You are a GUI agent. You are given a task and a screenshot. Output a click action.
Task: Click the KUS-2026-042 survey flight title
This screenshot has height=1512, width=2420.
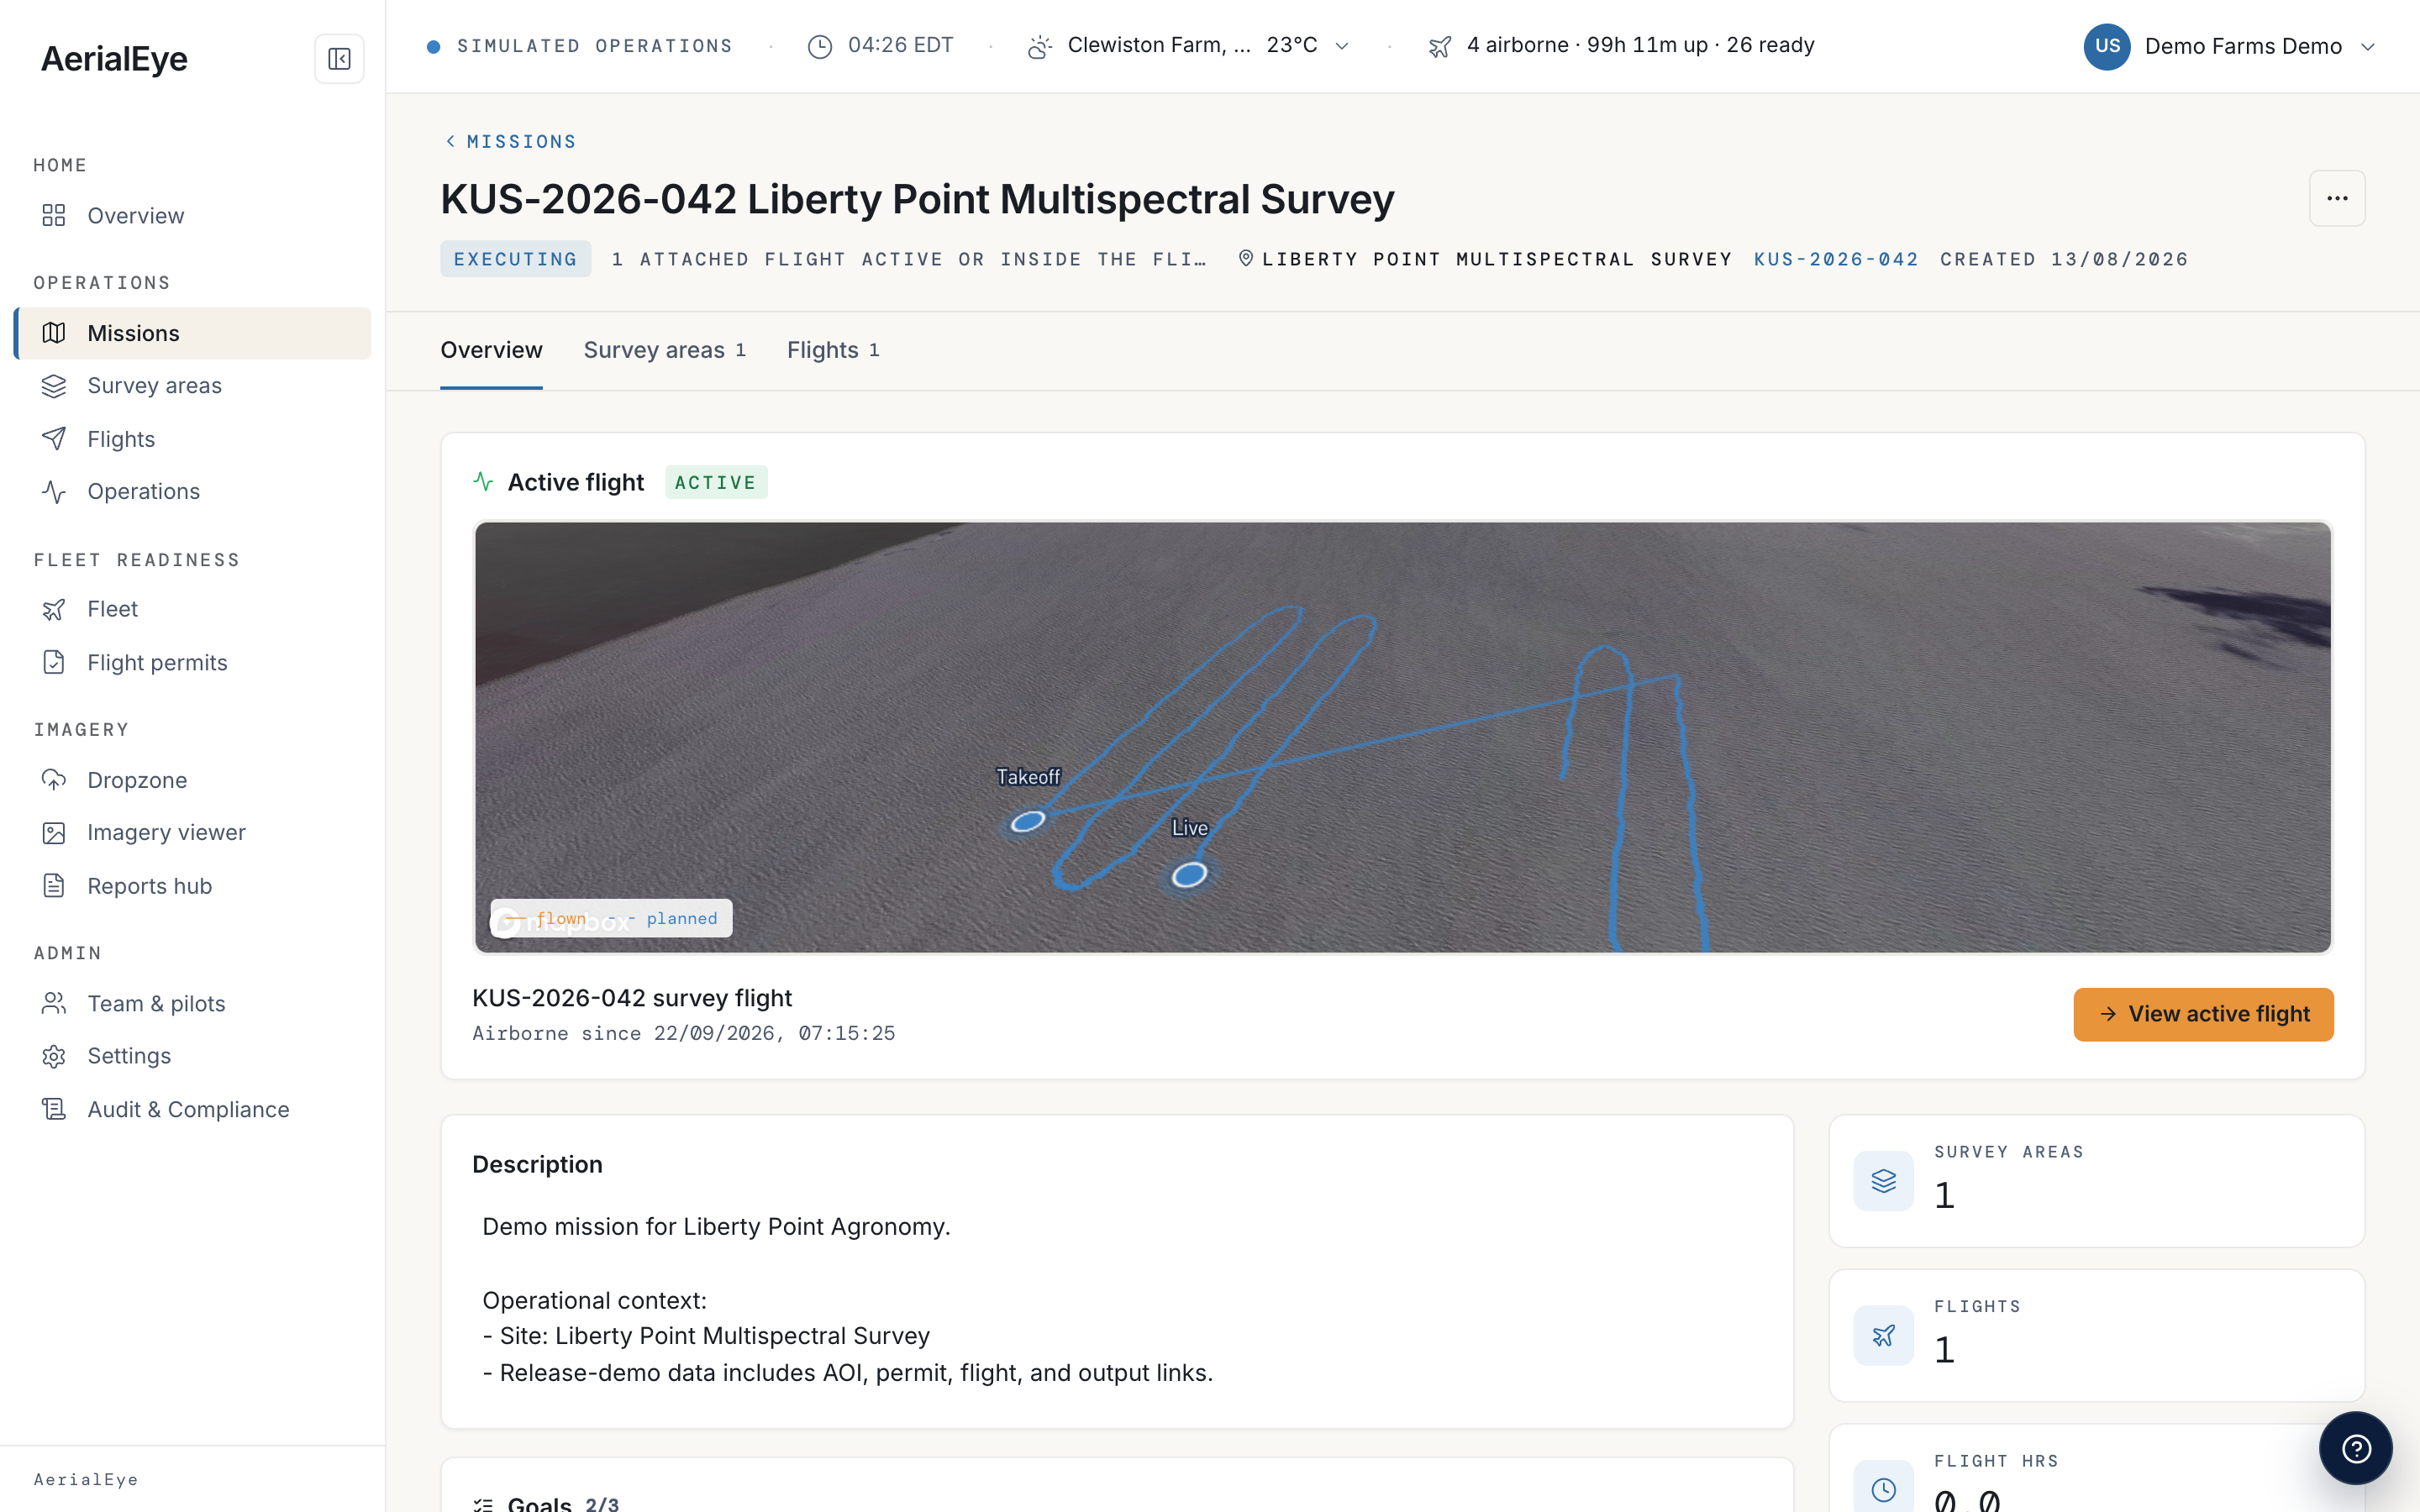(632, 998)
